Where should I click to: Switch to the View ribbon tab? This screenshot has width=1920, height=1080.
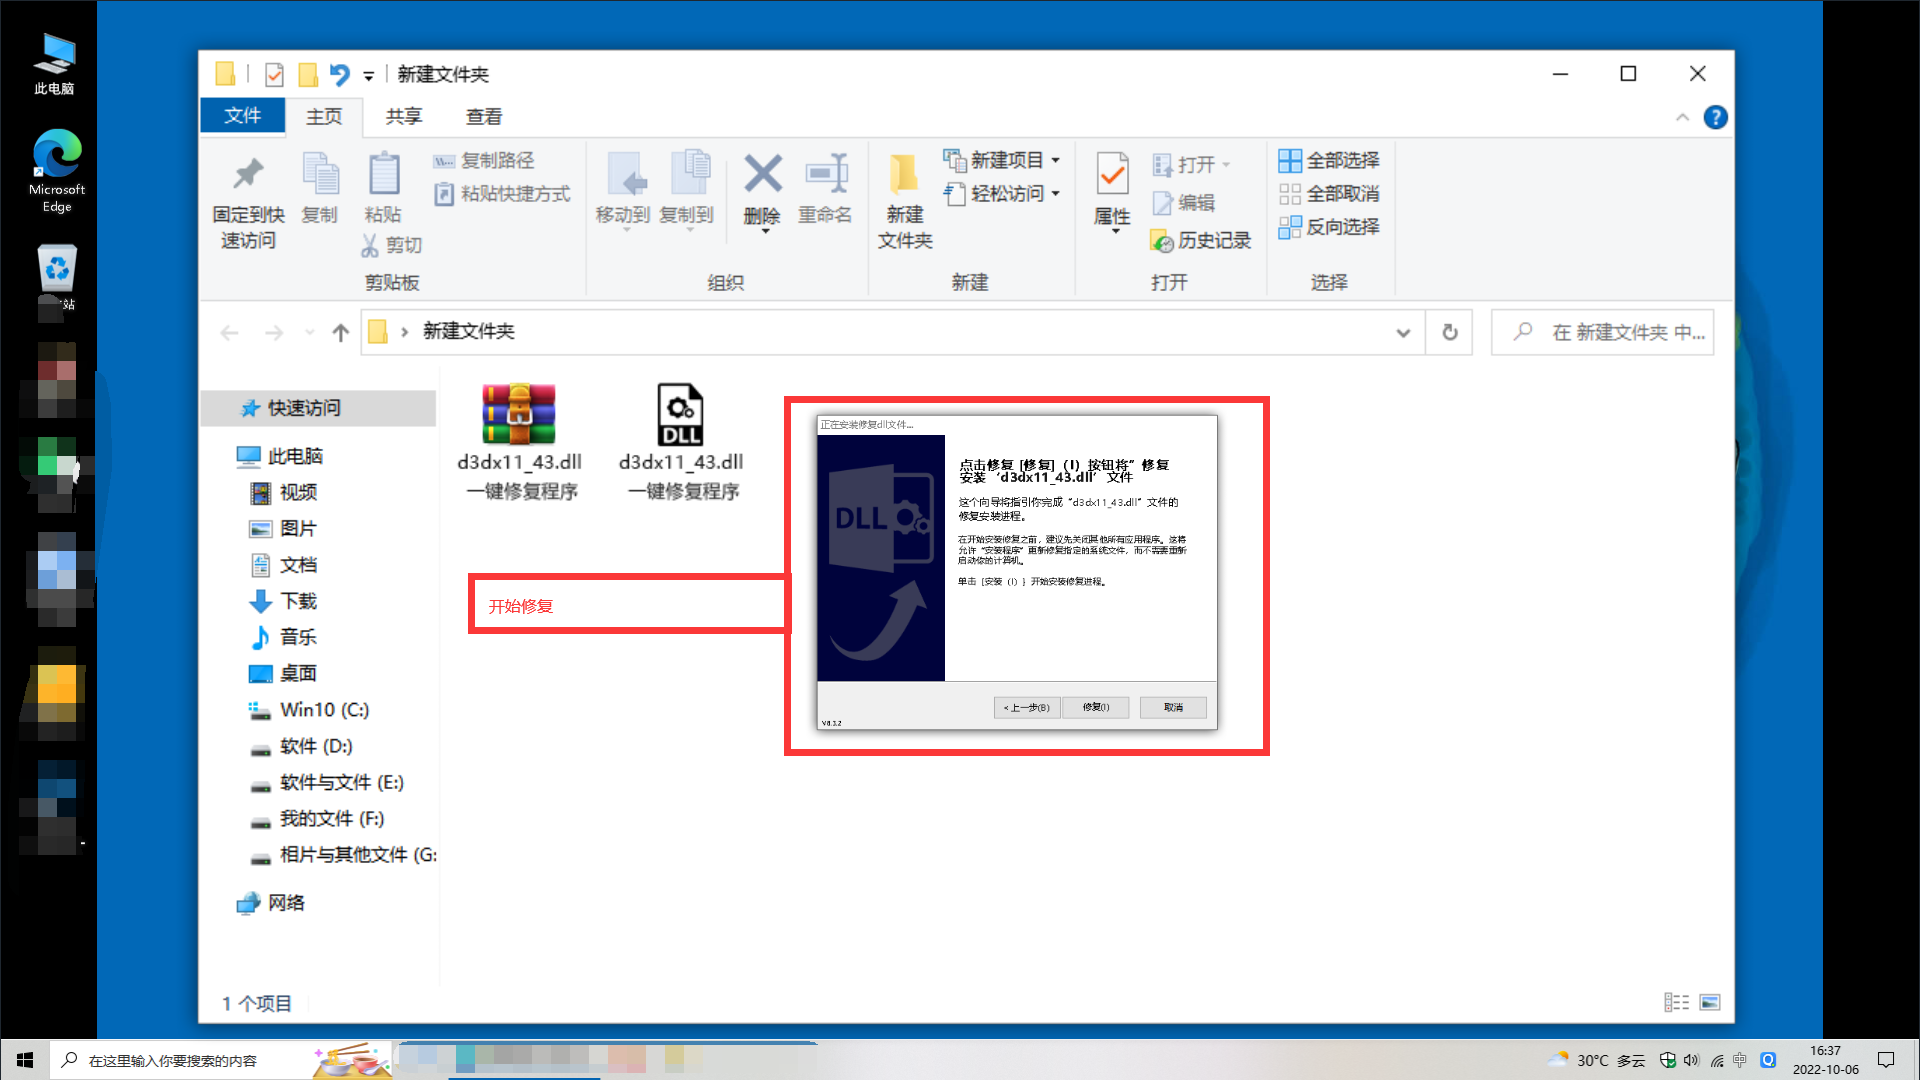[x=484, y=116]
